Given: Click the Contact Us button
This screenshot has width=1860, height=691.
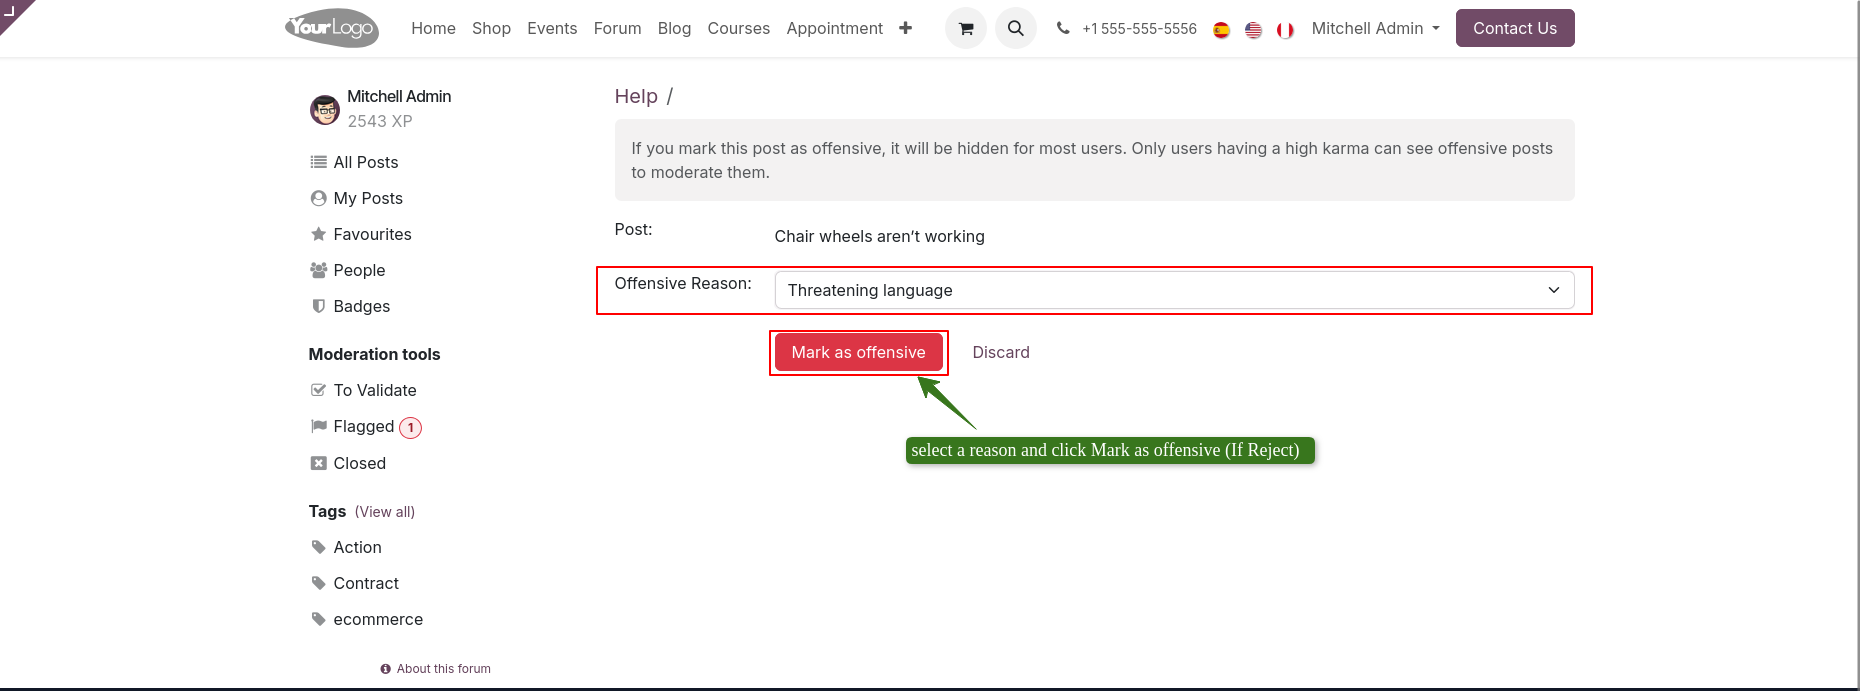Looking at the screenshot, I should coord(1514,28).
